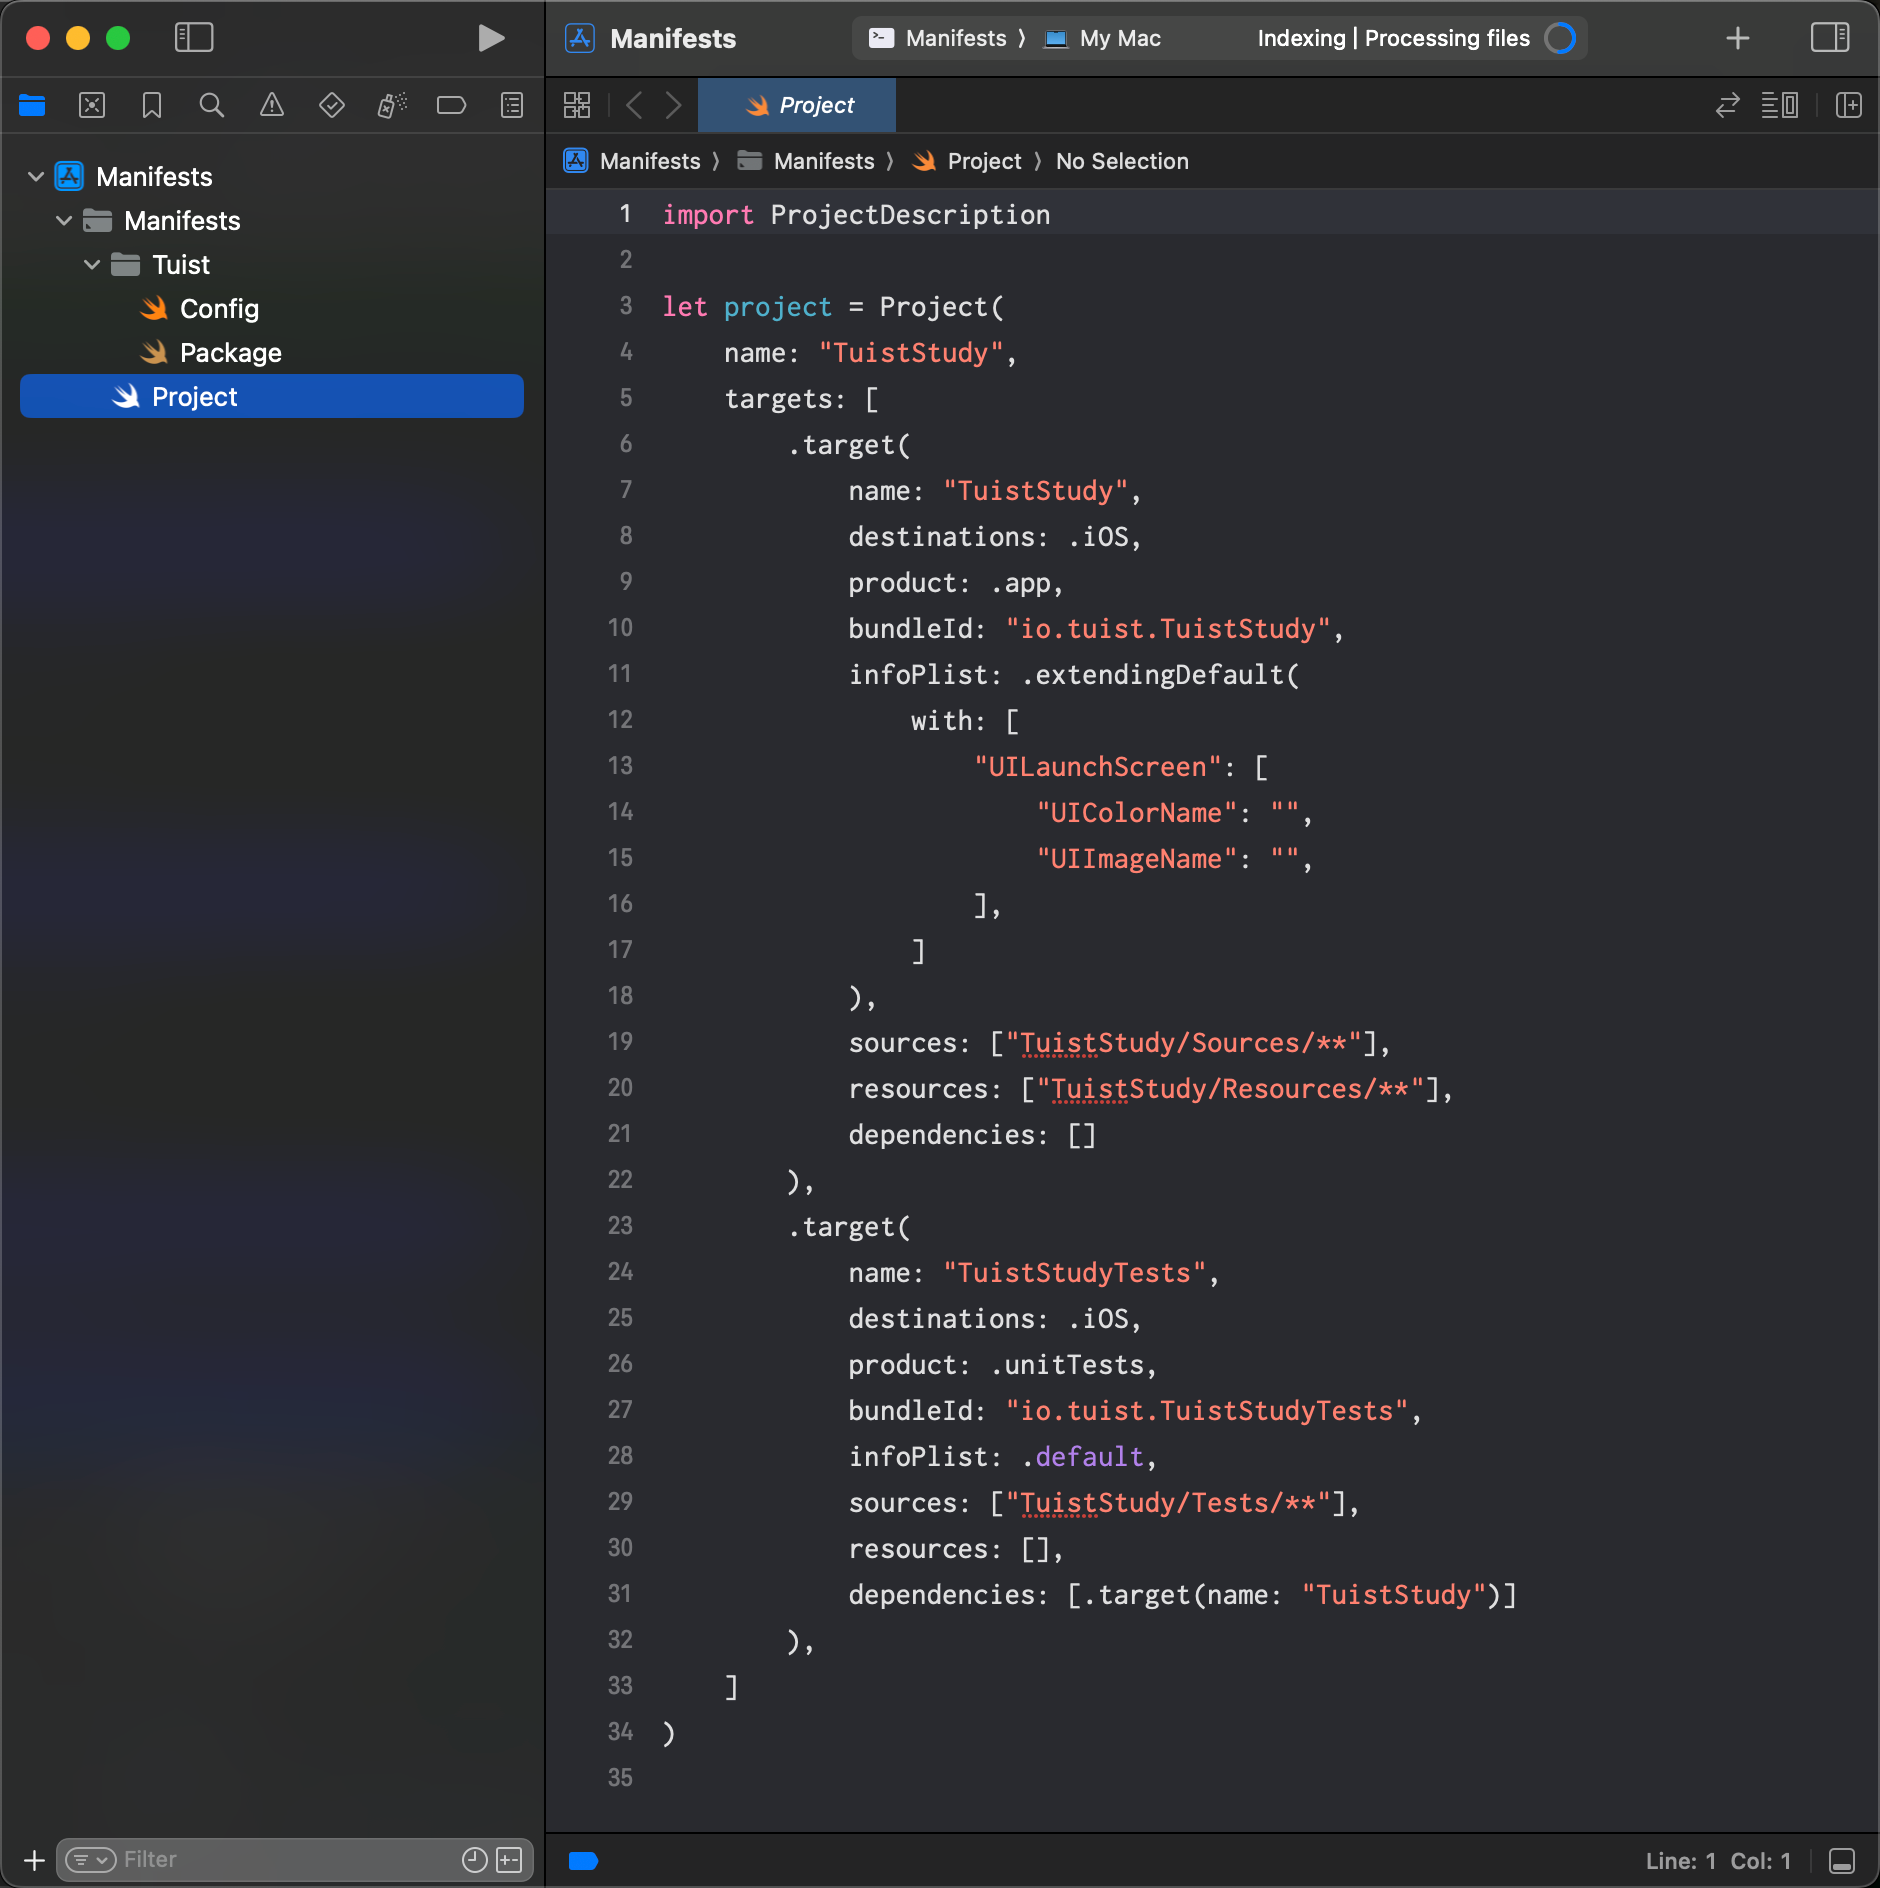Screen dimensions: 1880x1888
Task: Click line number 3 in gutter
Action: pyautogui.click(x=626, y=306)
